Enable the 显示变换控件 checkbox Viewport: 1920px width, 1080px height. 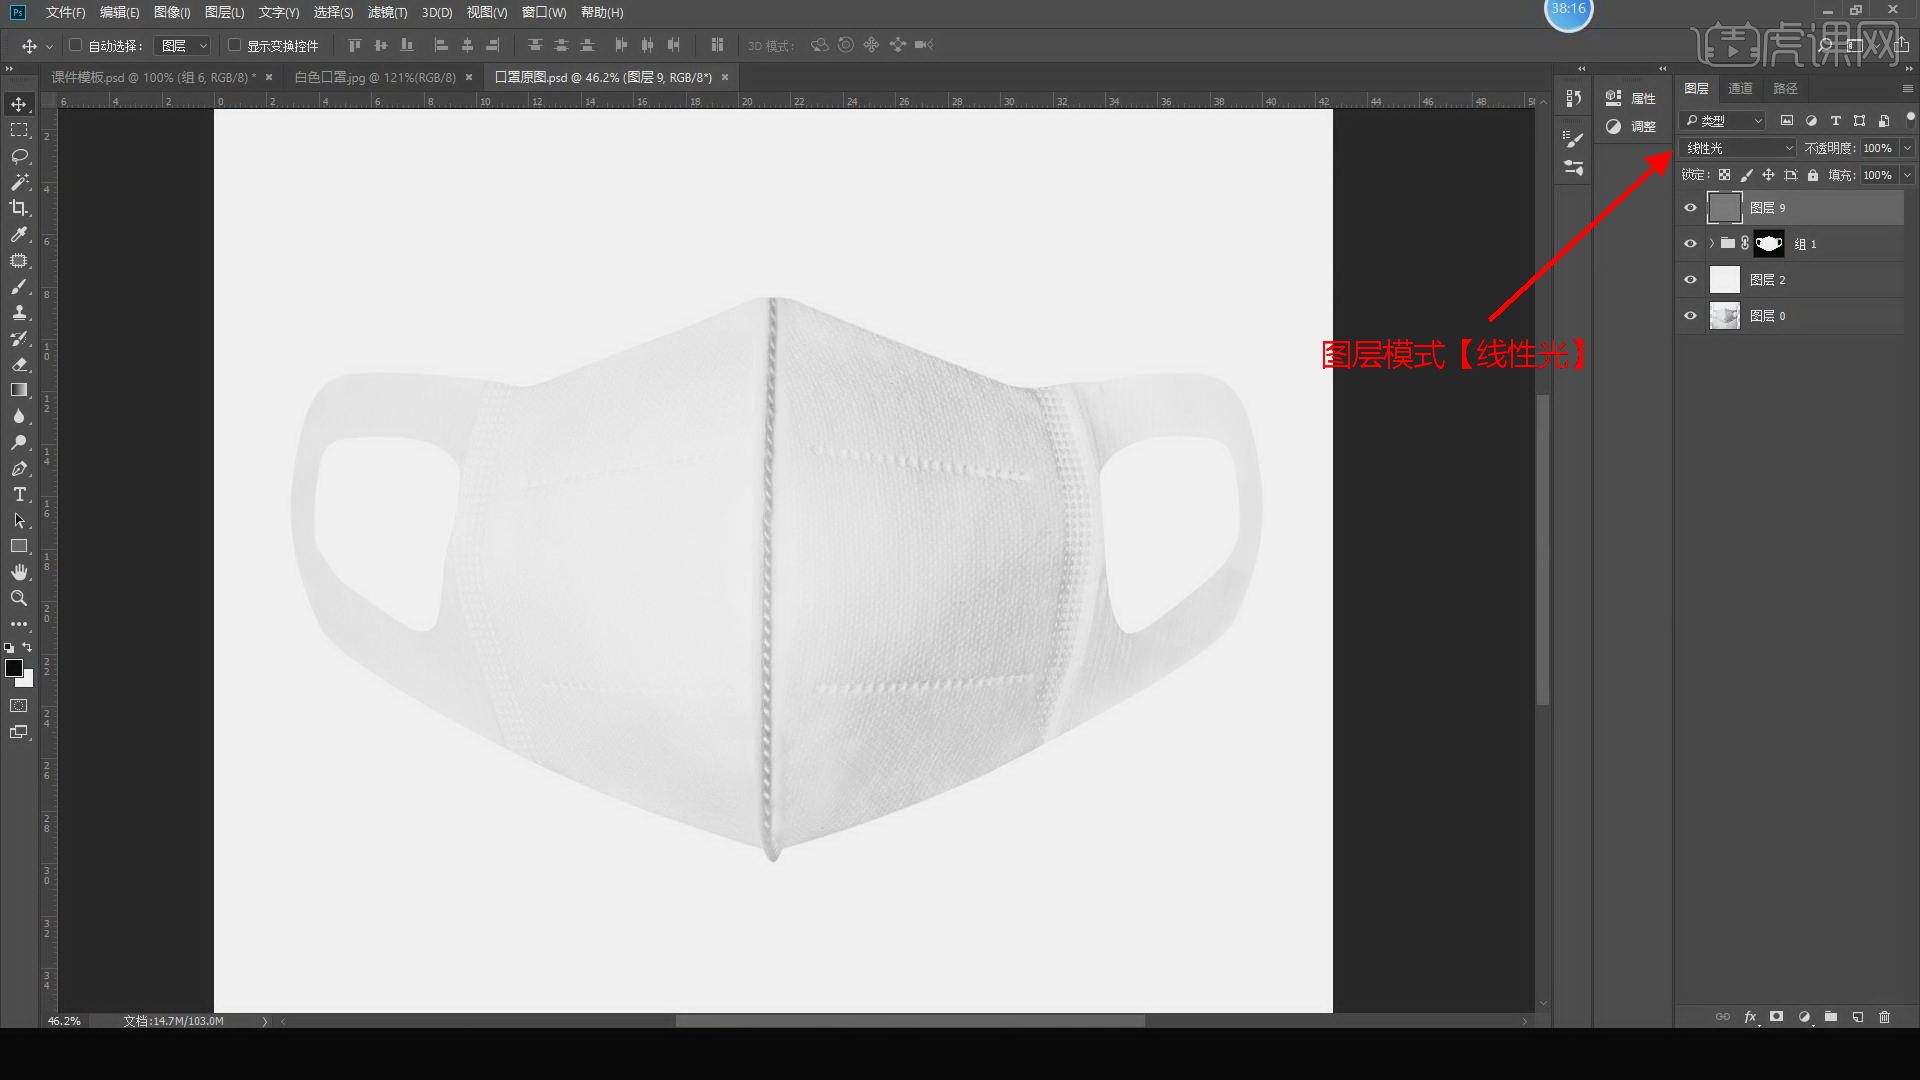[234, 45]
